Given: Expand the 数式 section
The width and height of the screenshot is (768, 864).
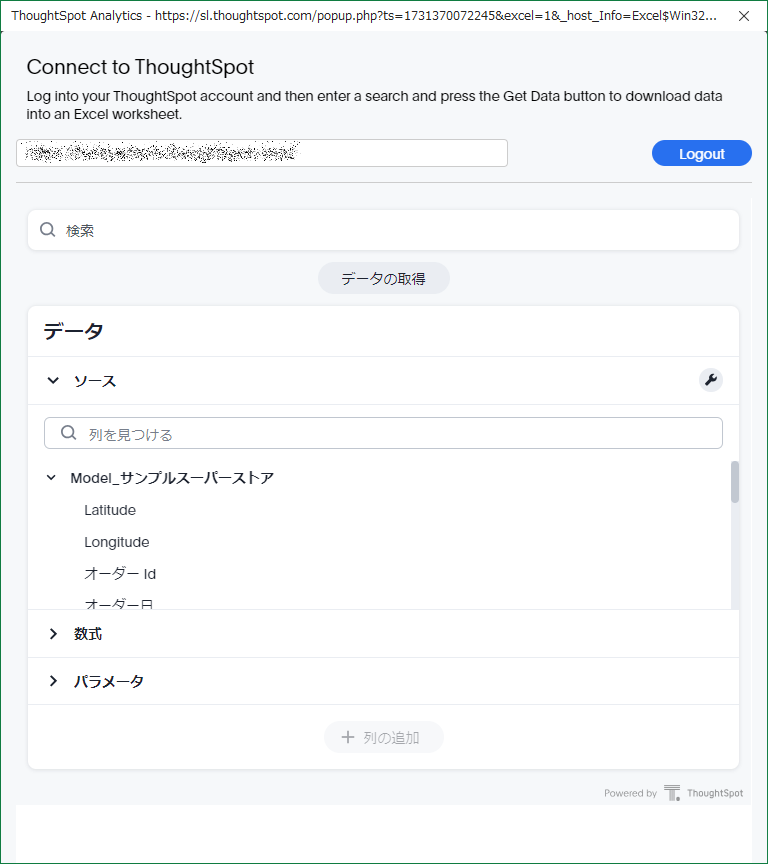Looking at the screenshot, I should tap(53, 634).
